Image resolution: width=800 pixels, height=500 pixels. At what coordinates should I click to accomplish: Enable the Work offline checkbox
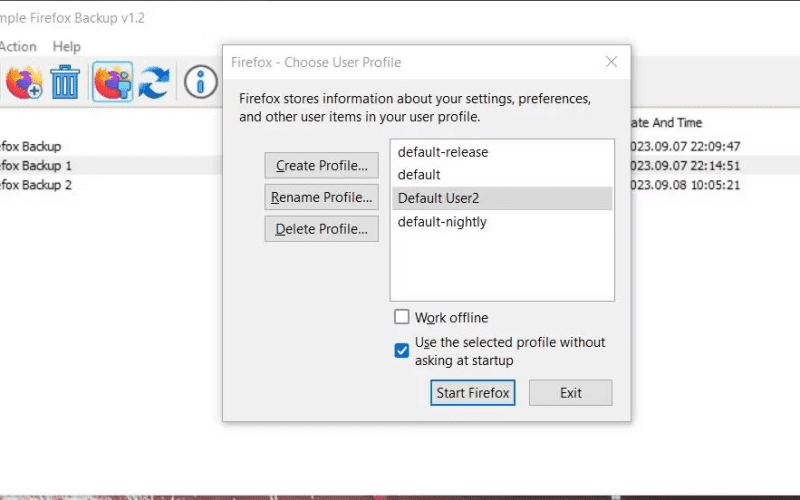click(402, 317)
